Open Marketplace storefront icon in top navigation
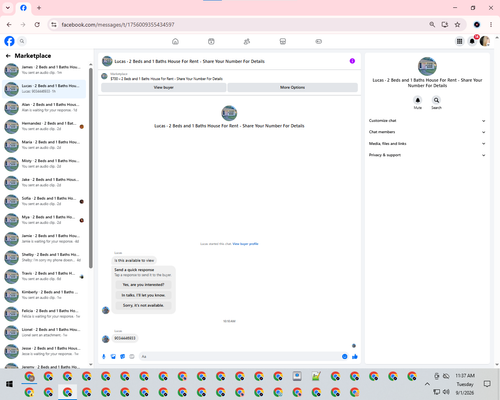This screenshot has height=400, width=500. pyautogui.click(x=283, y=41)
